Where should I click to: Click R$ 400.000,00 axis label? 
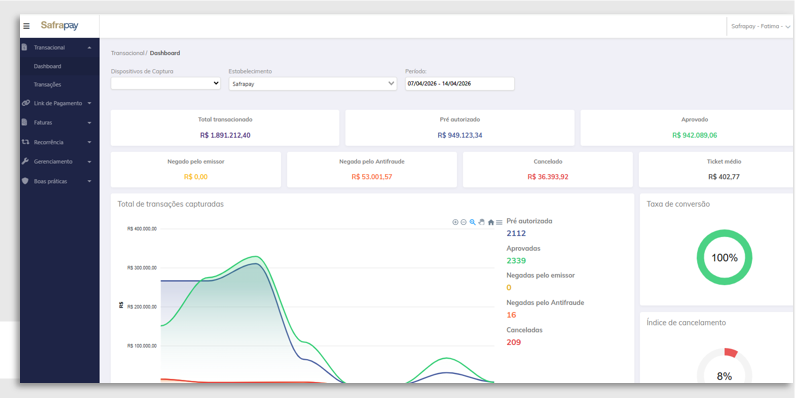(x=142, y=229)
